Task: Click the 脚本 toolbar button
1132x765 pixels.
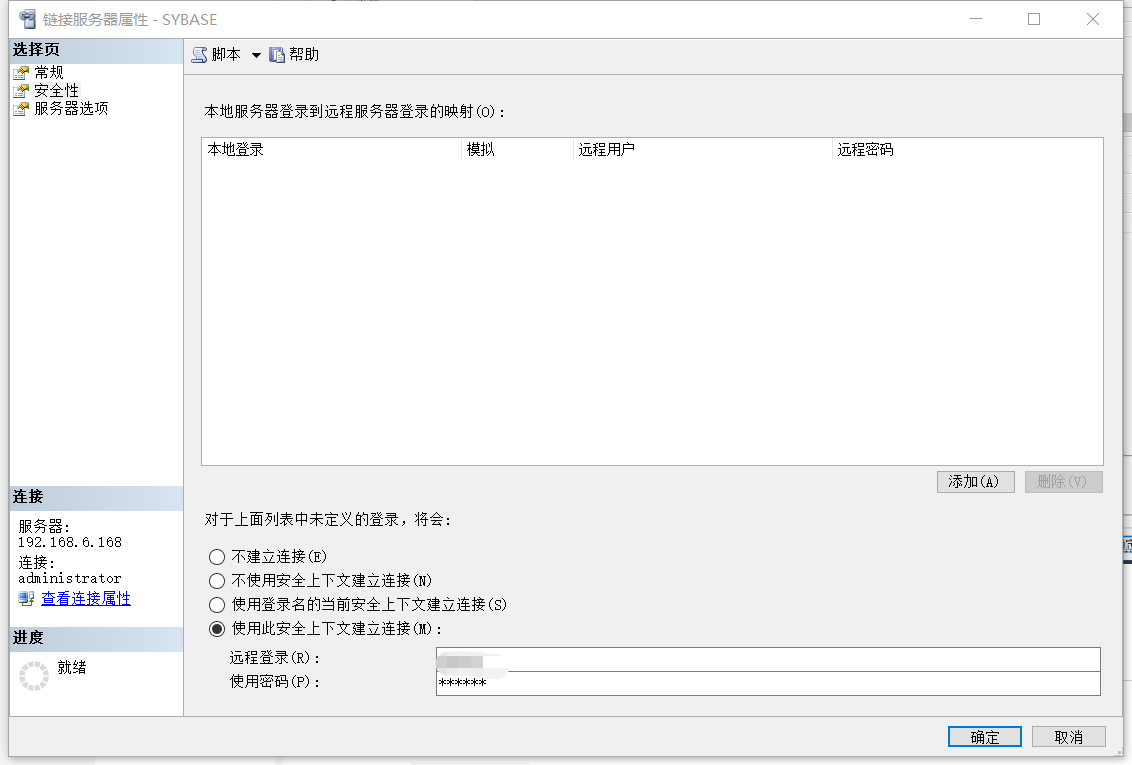Action: click(217, 55)
